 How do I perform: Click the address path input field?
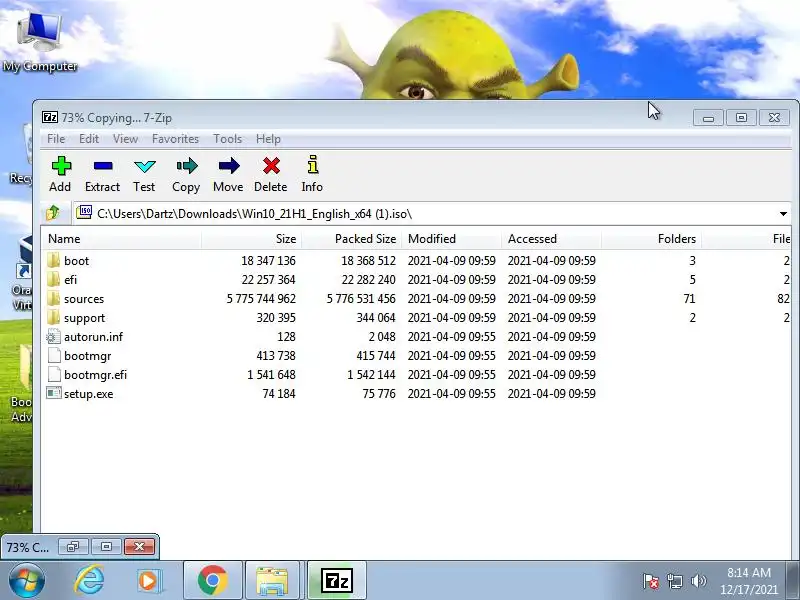(x=434, y=213)
